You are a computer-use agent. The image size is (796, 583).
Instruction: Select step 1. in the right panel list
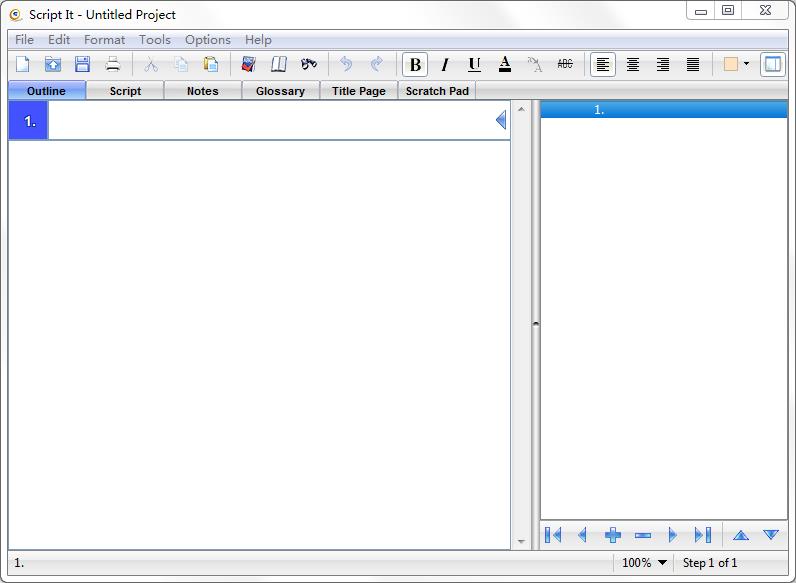coord(664,110)
